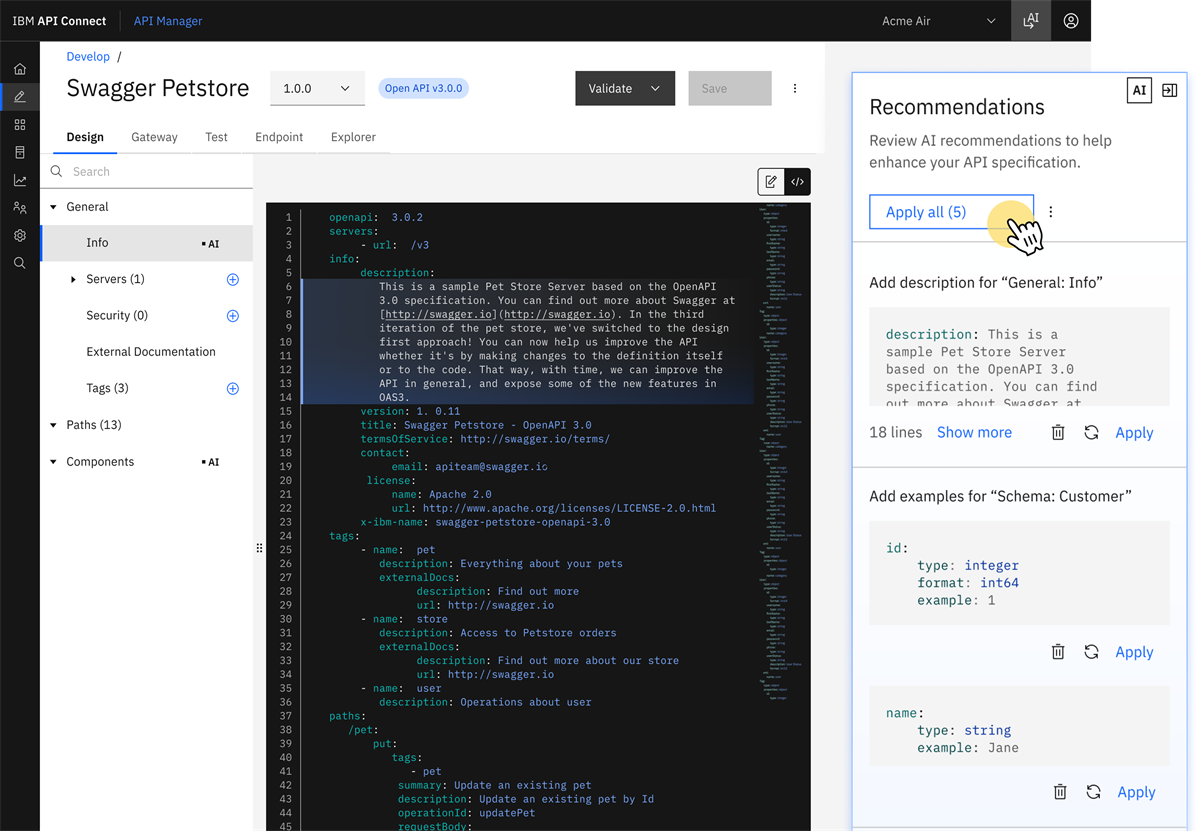Switch to the Gateway tab
Image resolution: width=1200 pixels, height=831 pixels.
(154, 137)
